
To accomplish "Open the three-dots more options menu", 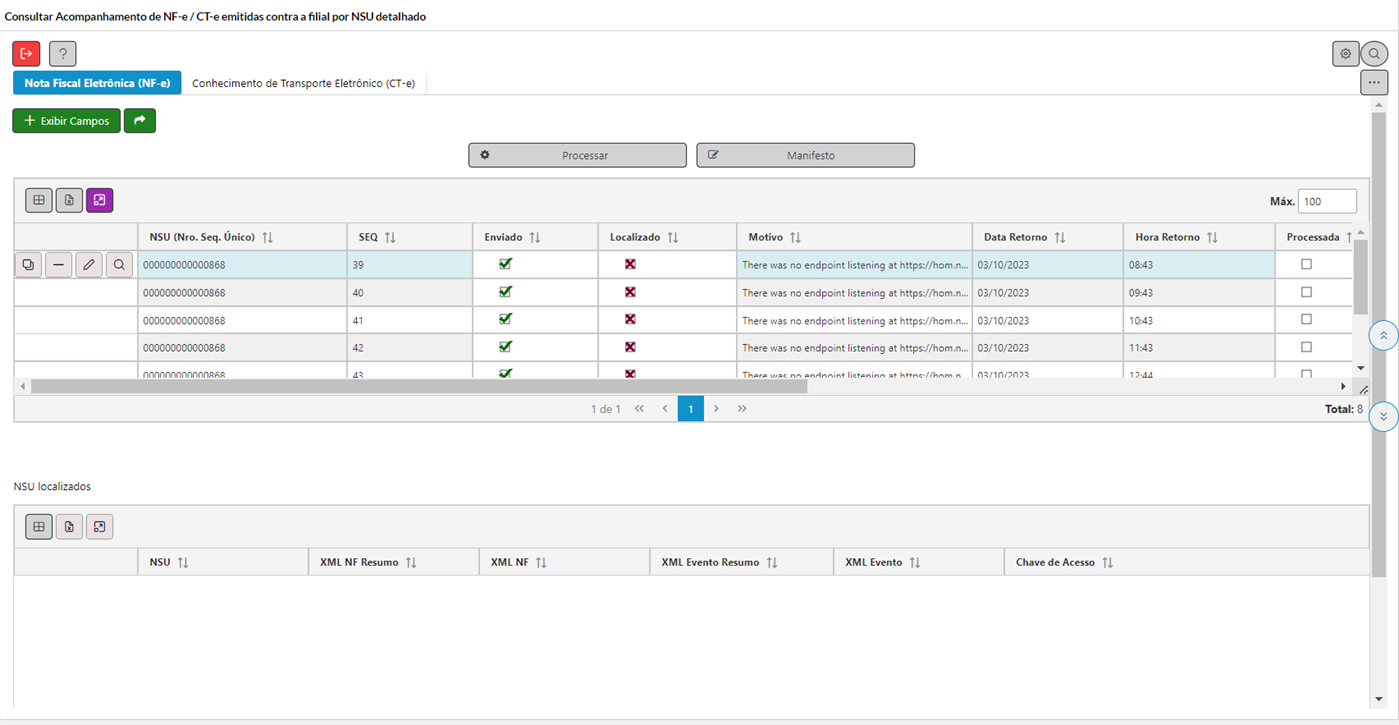I will [1374, 83].
